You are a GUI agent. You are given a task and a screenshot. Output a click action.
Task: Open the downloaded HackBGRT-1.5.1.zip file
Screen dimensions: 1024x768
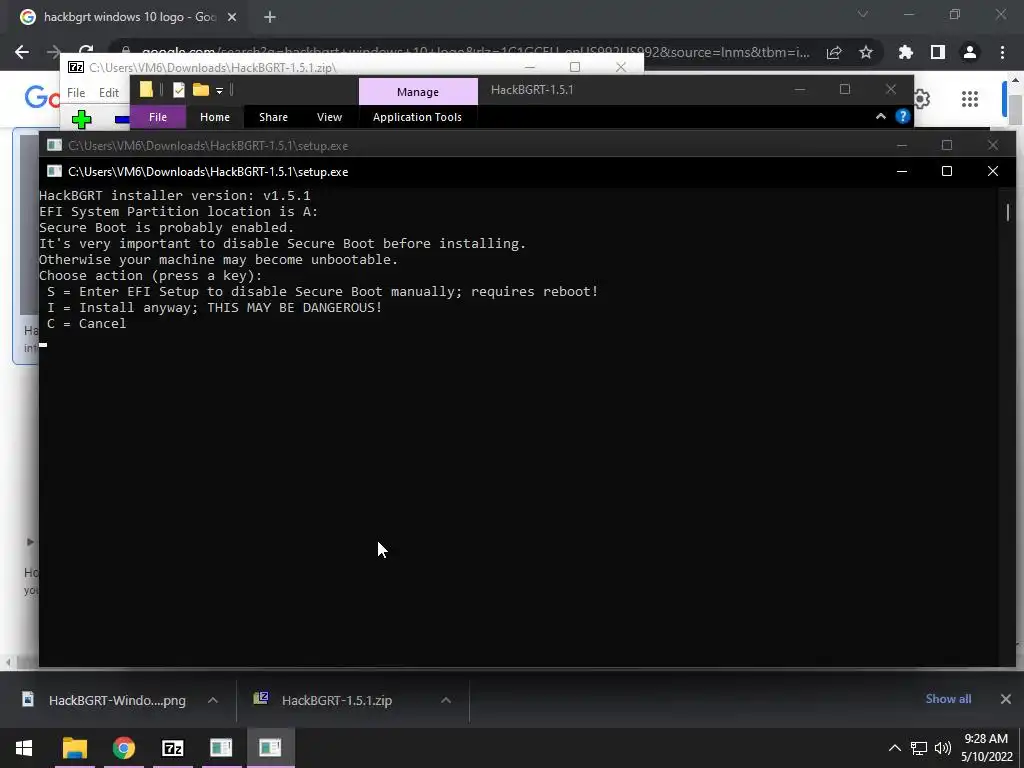[x=337, y=700]
